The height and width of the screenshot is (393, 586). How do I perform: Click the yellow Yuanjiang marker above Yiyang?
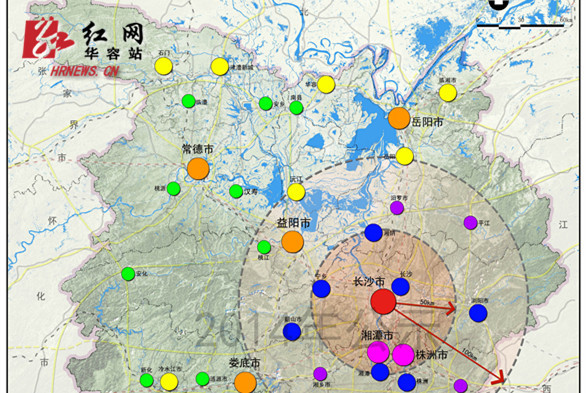pyautogui.click(x=296, y=192)
